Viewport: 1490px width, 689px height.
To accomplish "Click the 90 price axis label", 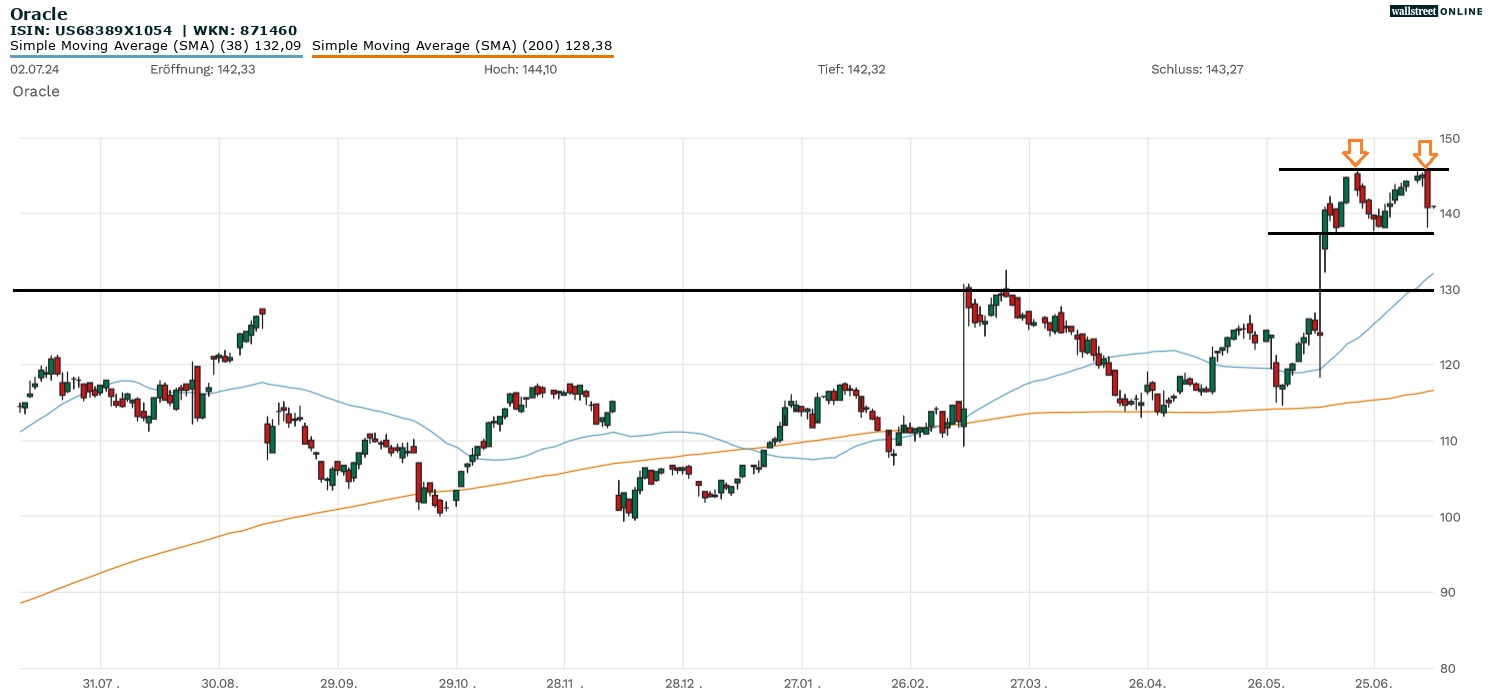I will 1446,592.
